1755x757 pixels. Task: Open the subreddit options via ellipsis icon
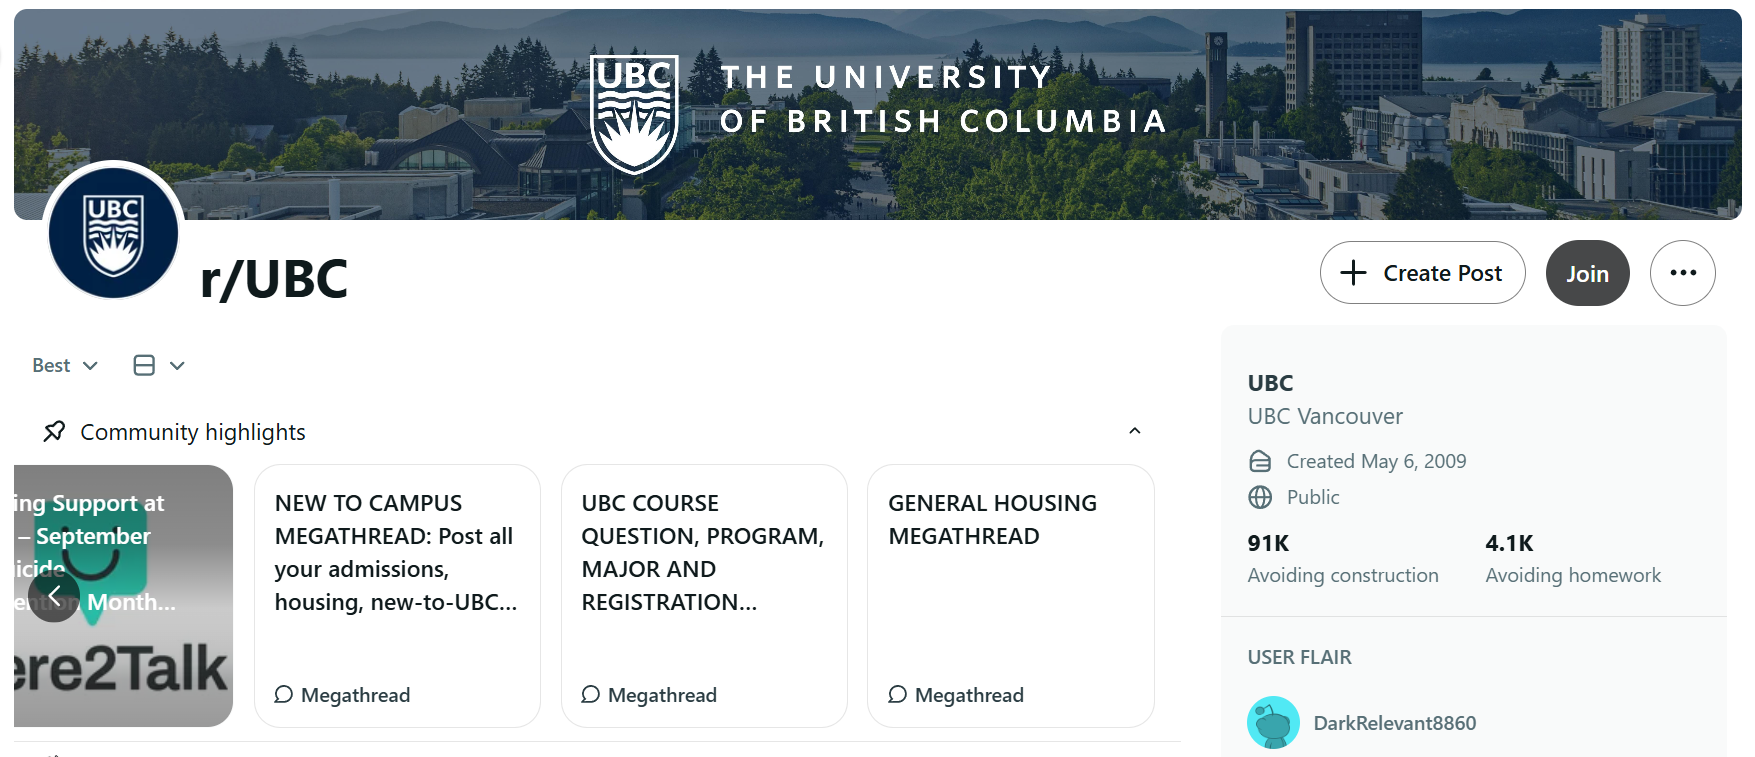(x=1683, y=272)
